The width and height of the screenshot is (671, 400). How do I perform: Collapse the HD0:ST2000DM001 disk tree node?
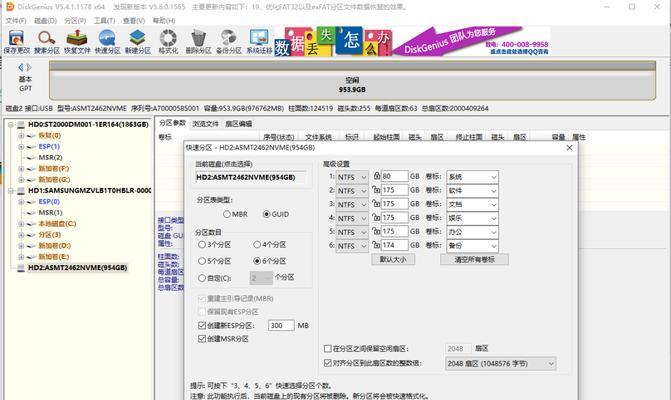point(11,124)
